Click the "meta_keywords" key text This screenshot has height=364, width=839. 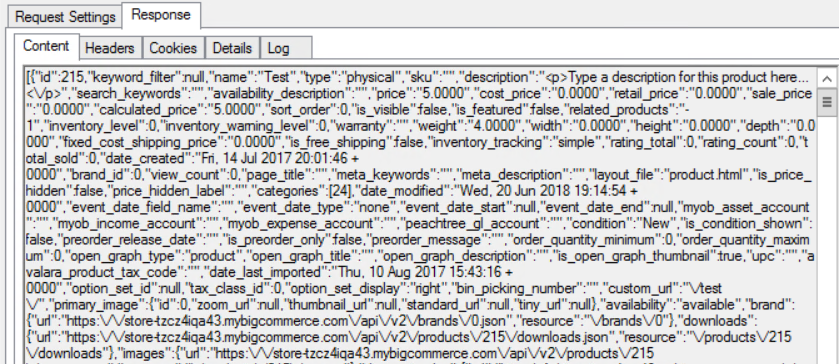[379, 175]
